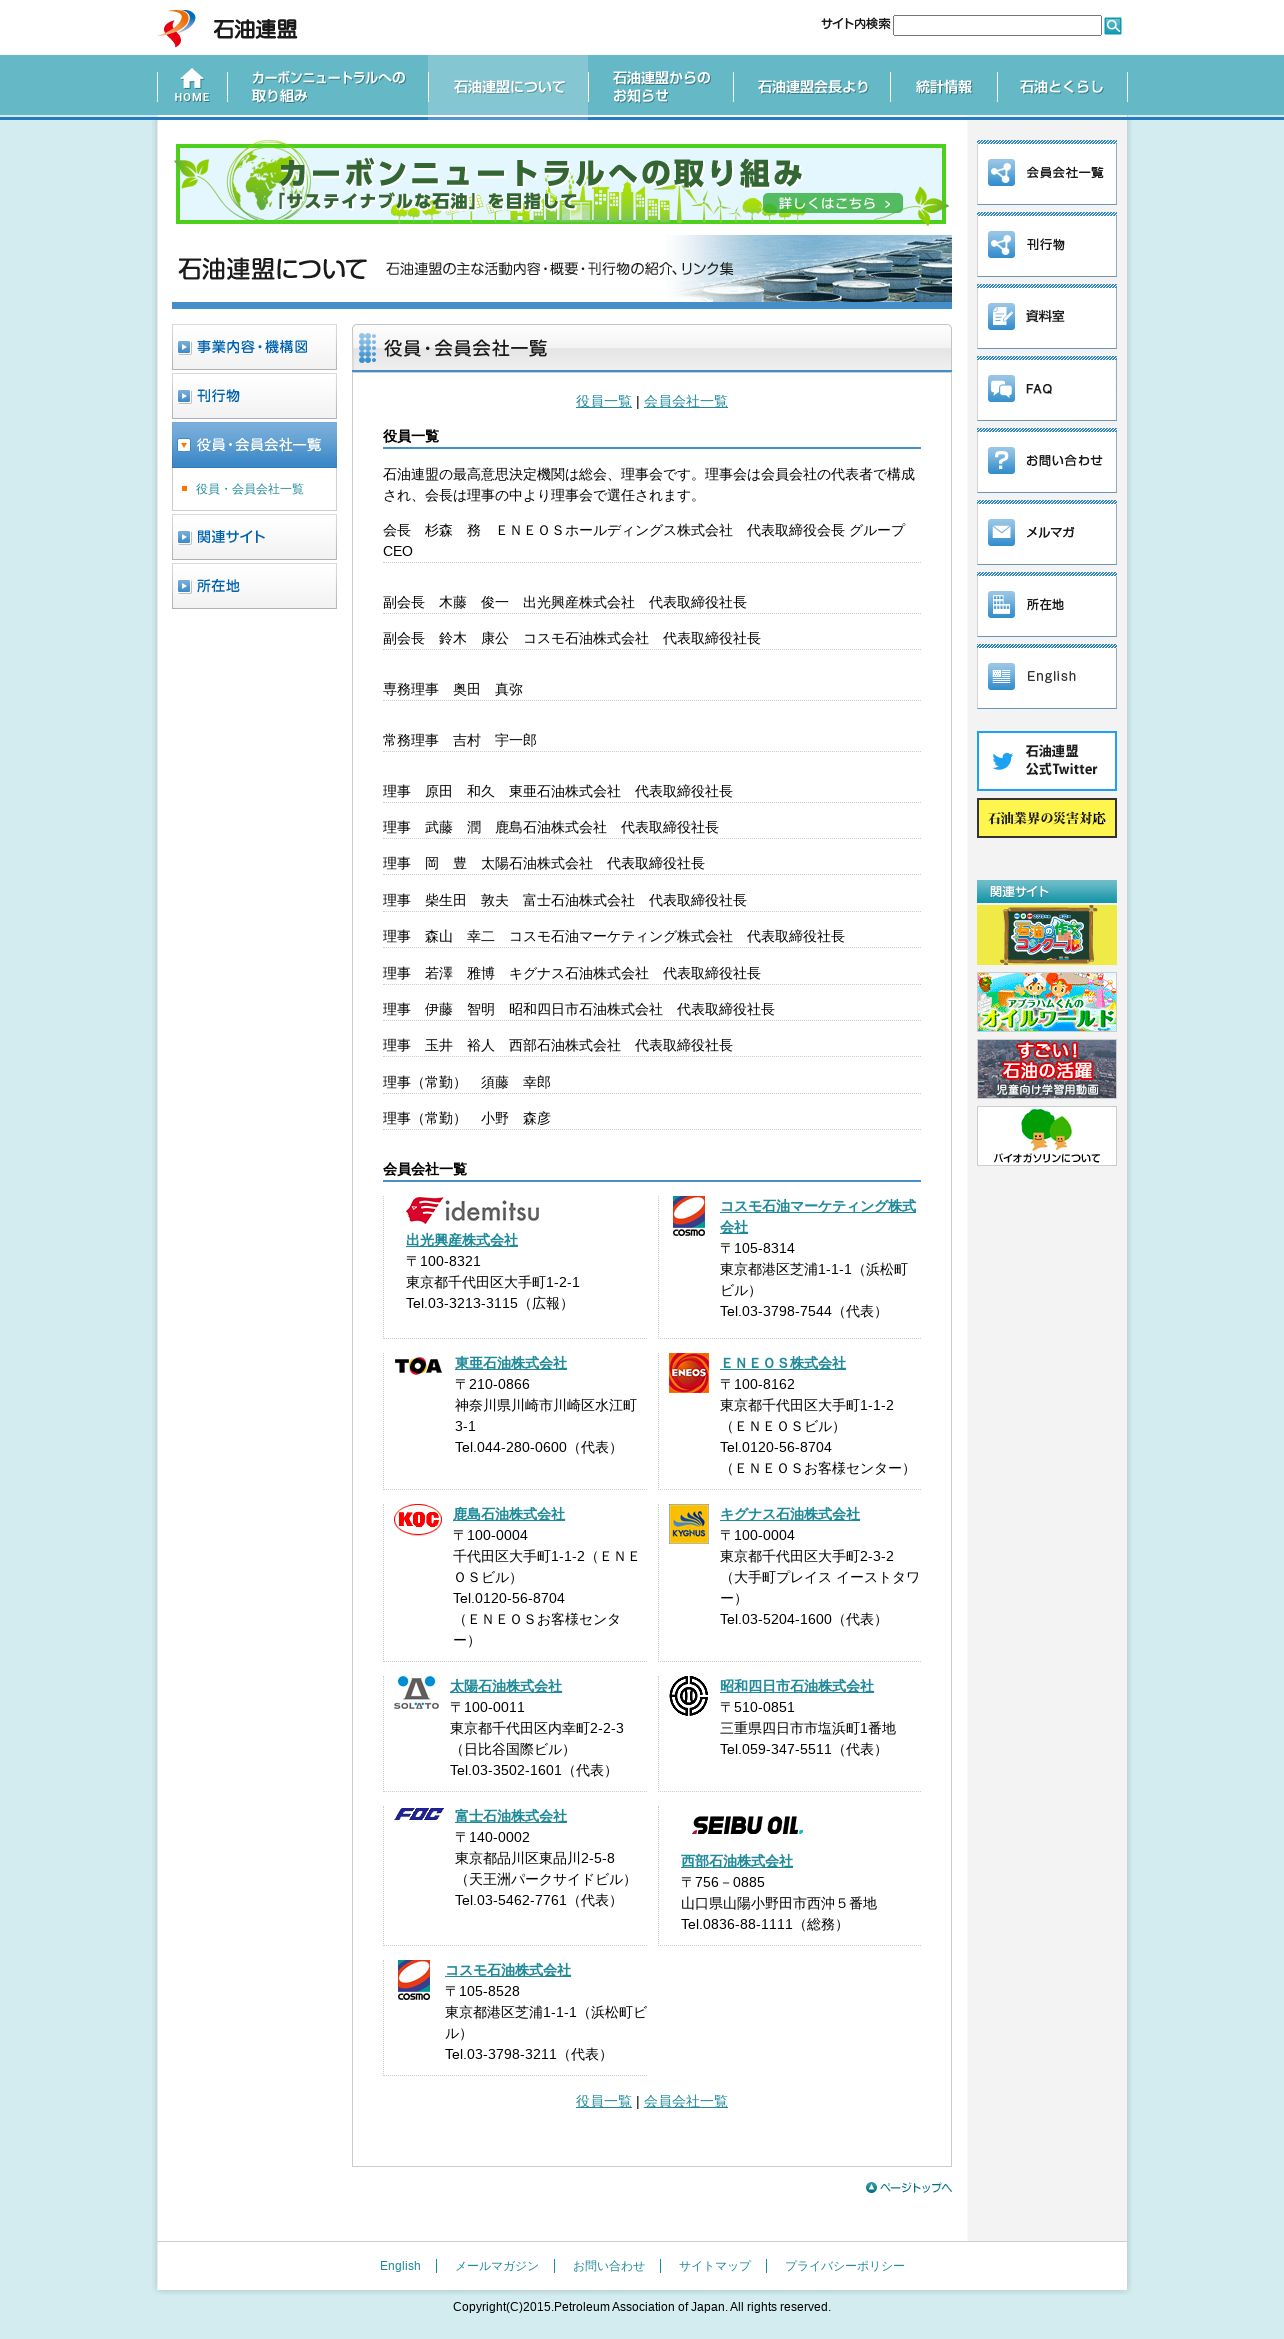
Task: Click cosmo logo beside コスモ石油株式会社
Action: 414,1979
